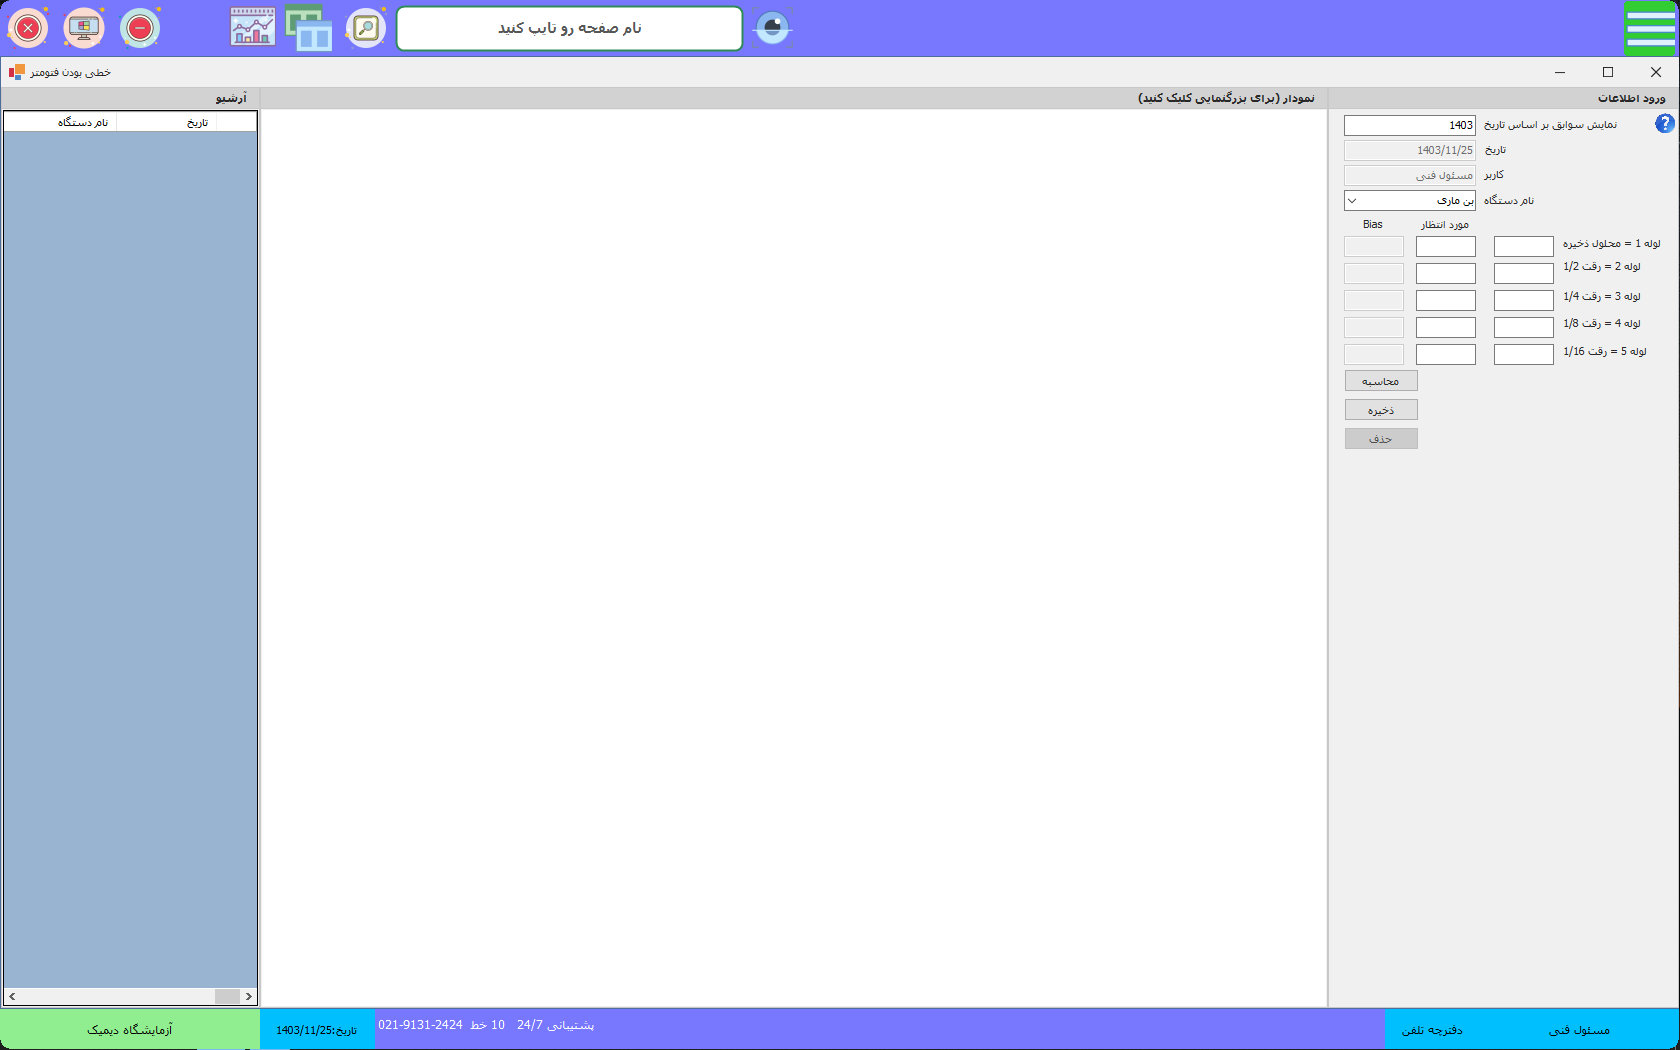Click دفترچه تلفن (phone book) in status bar
This screenshot has height=1050, width=1680.
coord(1431,1030)
